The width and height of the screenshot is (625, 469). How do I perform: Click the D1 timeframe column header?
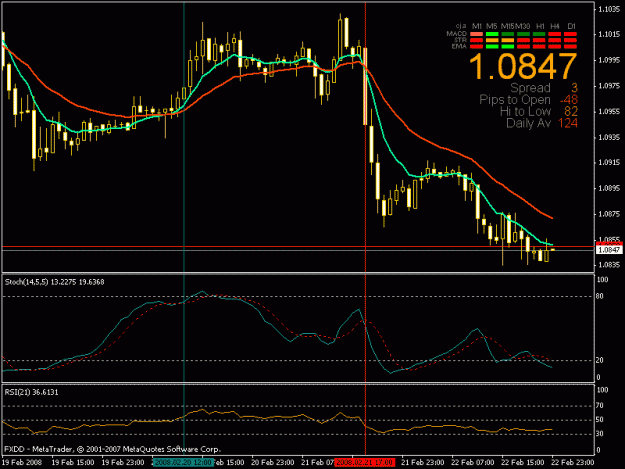[x=572, y=26]
